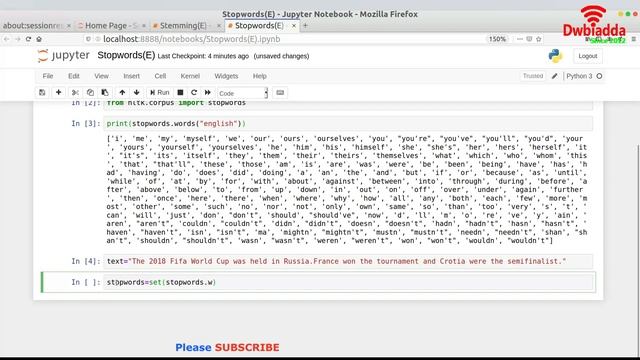Screen dimensions: 640x360
Task: Click the stopwords output list text
Action: pos(347,189)
